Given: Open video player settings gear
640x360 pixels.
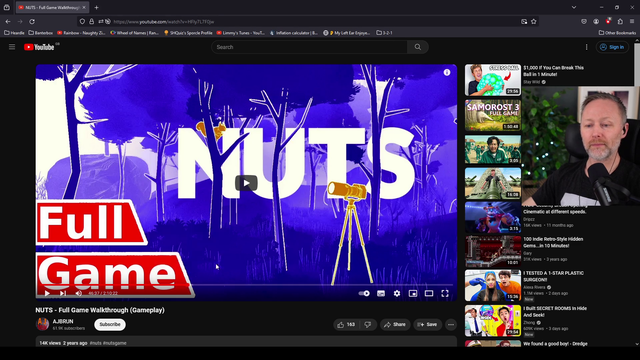Looking at the screenshot, I should pyautogui.click(x=397, y=293).
